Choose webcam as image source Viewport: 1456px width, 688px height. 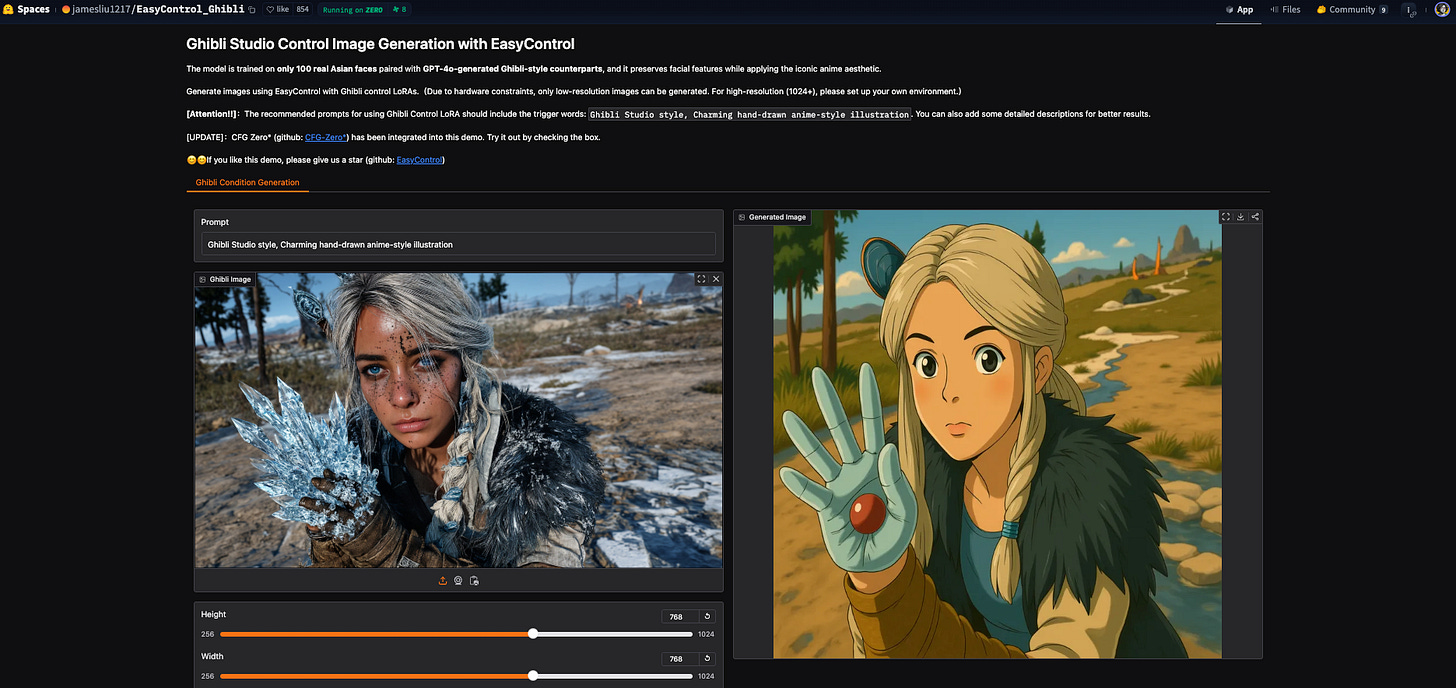458,581
